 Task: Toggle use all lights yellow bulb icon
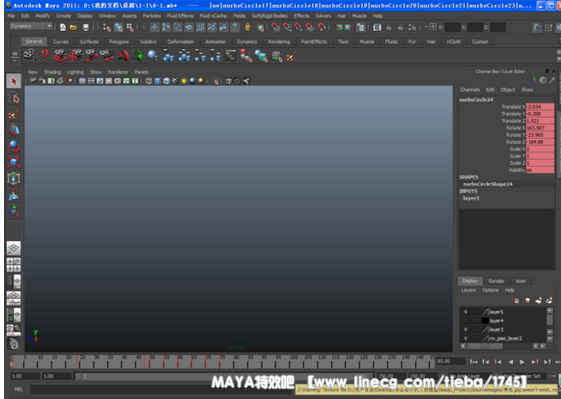[184, 81]
